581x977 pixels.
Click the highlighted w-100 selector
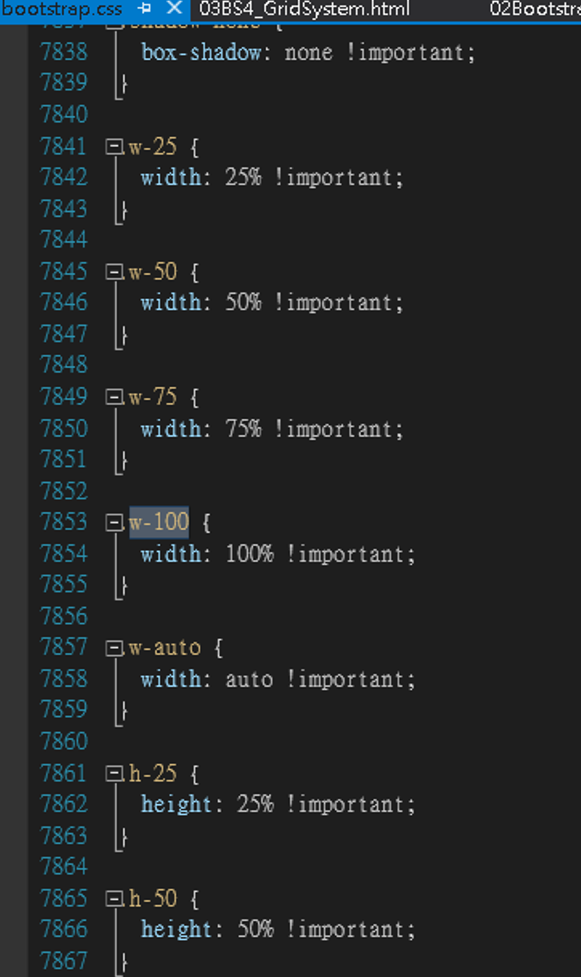159,522
